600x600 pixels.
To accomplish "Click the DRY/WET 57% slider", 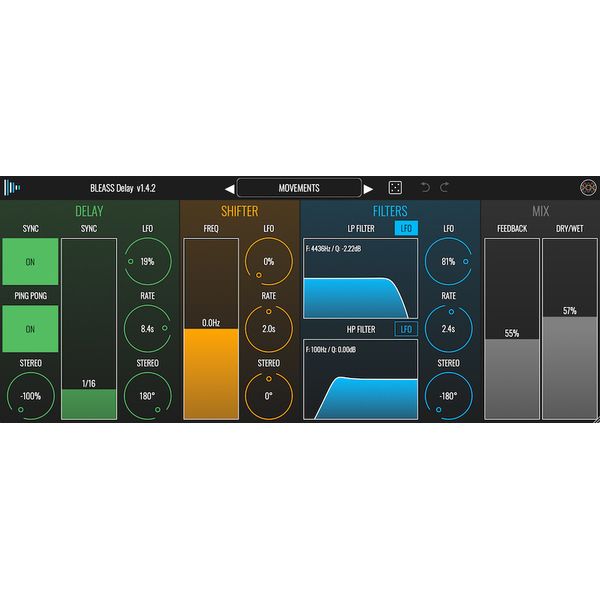I will click(569, 328).
